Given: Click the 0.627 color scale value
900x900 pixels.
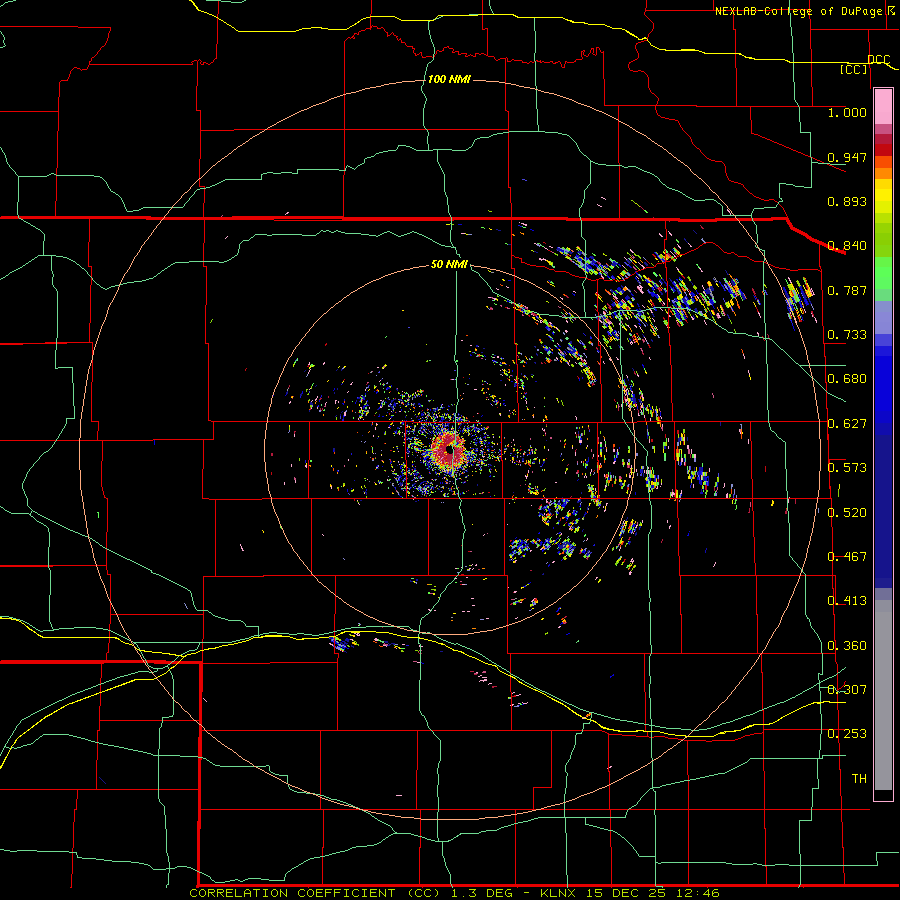Looking at the screenshot, I should 847,424.
